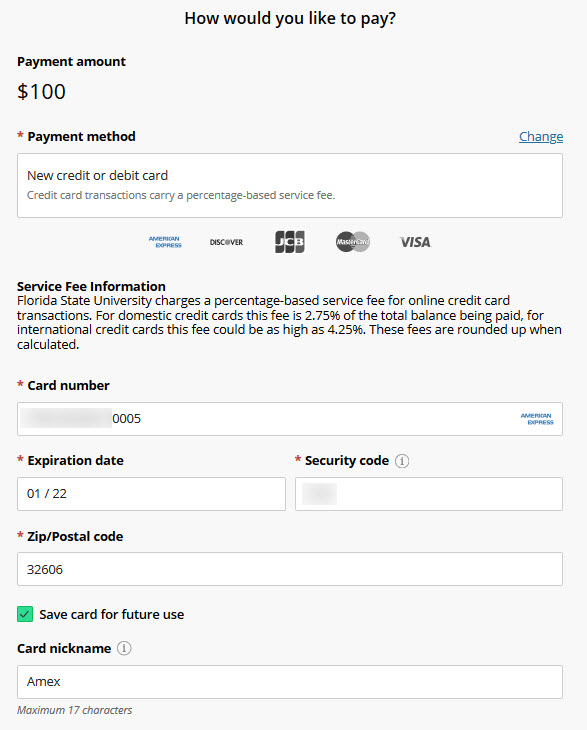
Task: Focus the Card nickname field containing Amex
Action: click(x=290, y=682)
